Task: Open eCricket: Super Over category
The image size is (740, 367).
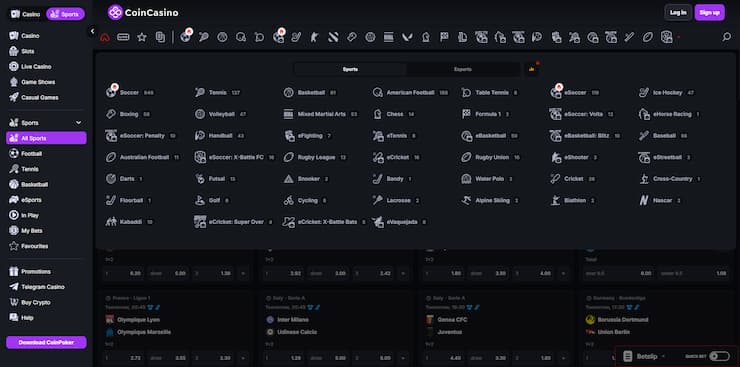Action: pyautogui.click(x=234, y=222)
